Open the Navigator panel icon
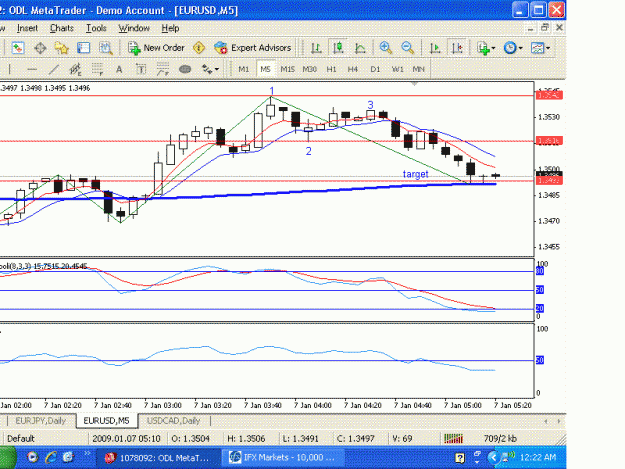 (61, 48)
